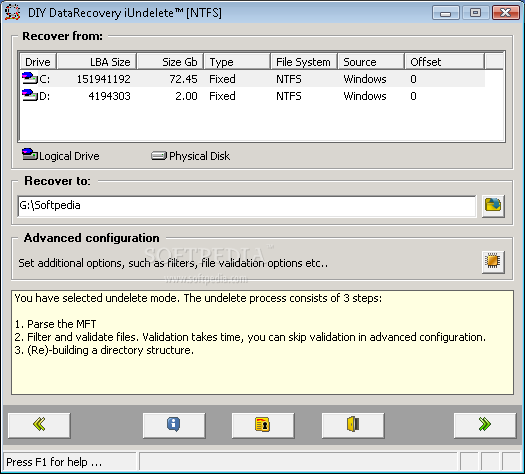Image resolution: width=525 pixels, height=474 pixels.
Task: Click the Logical Drive label
Action: [69, 156]
